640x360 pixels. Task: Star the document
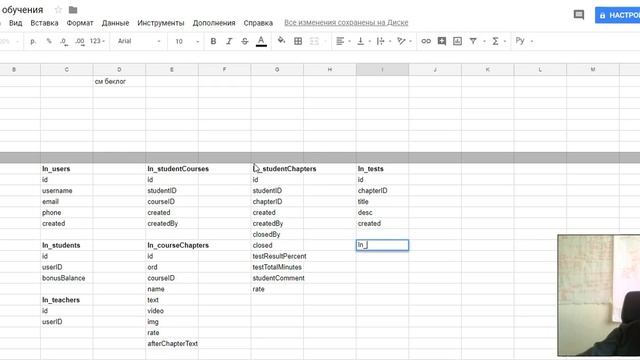coord(58,10)
